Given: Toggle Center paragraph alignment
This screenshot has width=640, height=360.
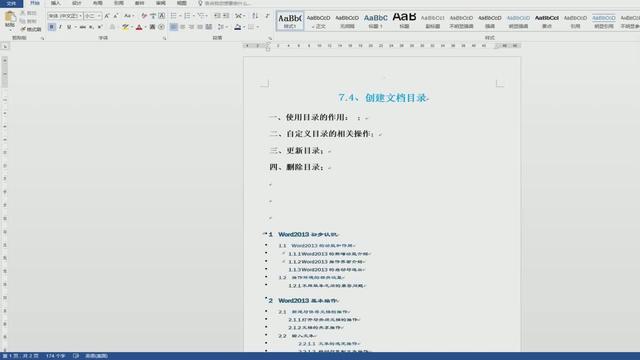Looking at the screenshot, I should pyautogui.click(x=182, y=27).
